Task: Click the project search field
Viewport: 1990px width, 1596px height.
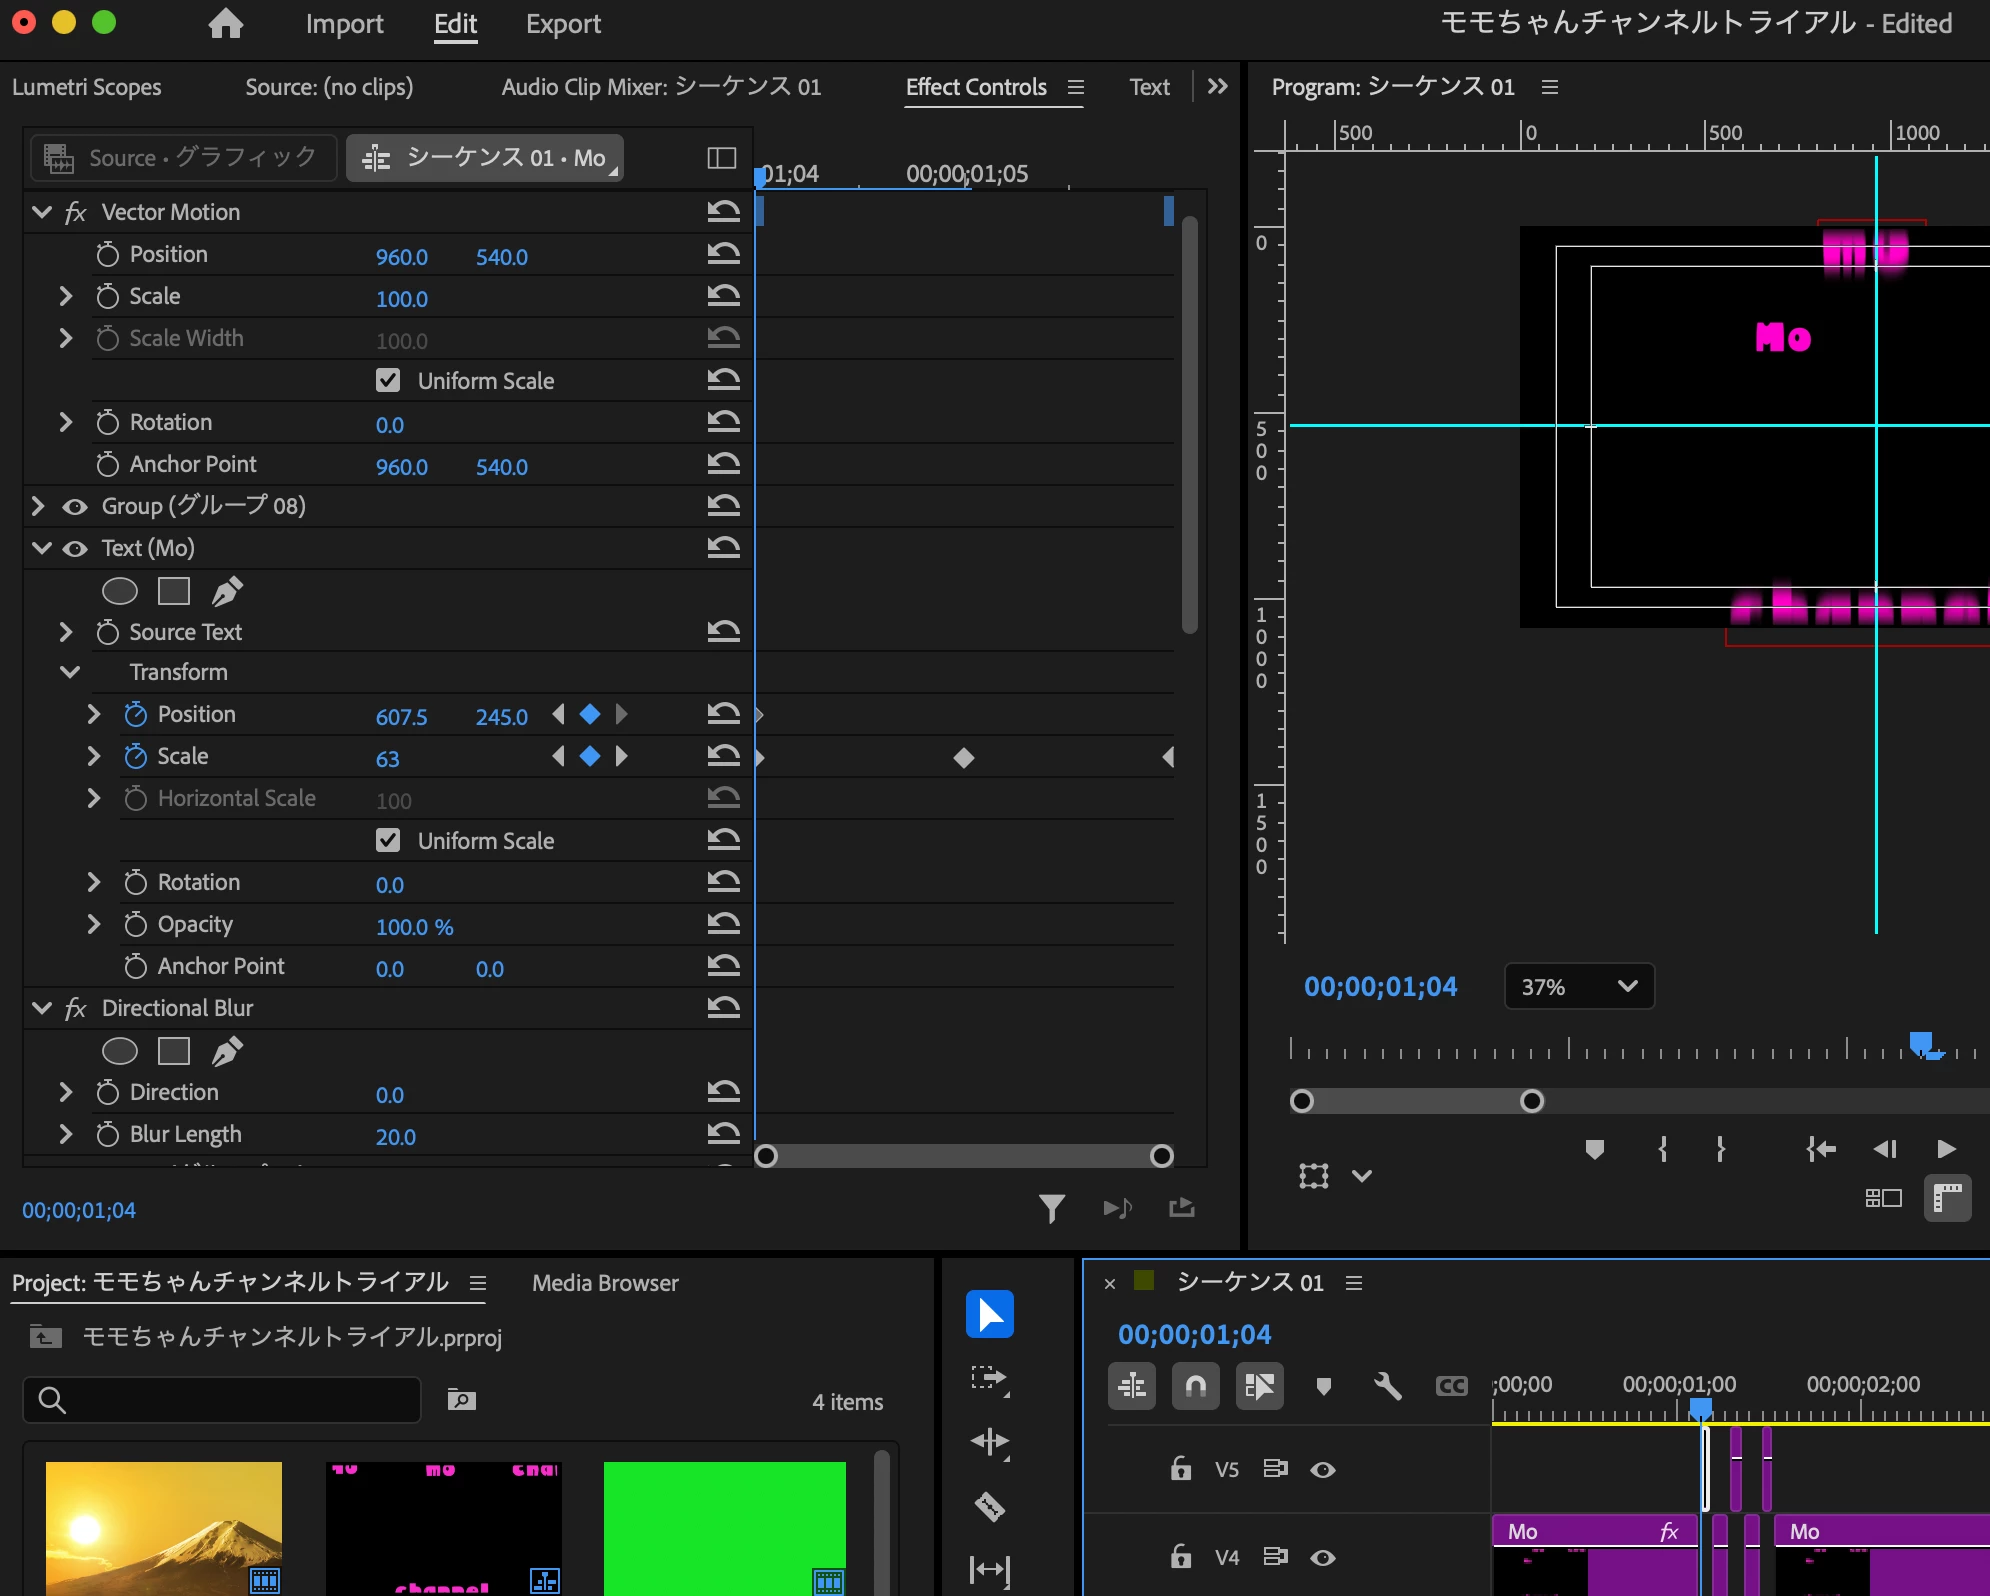Action: tap(230, 1400)
